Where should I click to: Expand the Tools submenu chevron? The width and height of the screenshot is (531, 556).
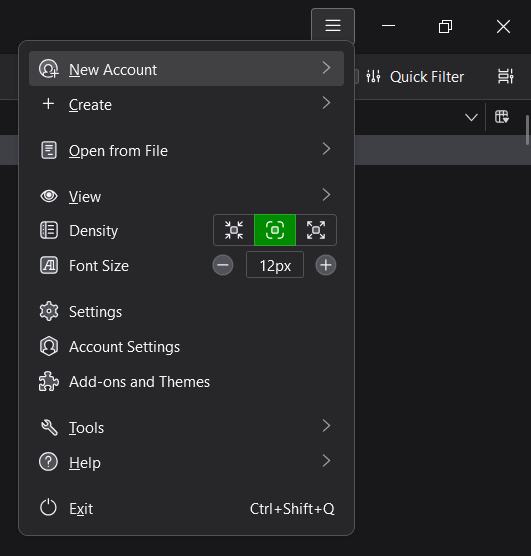point(326,426)
